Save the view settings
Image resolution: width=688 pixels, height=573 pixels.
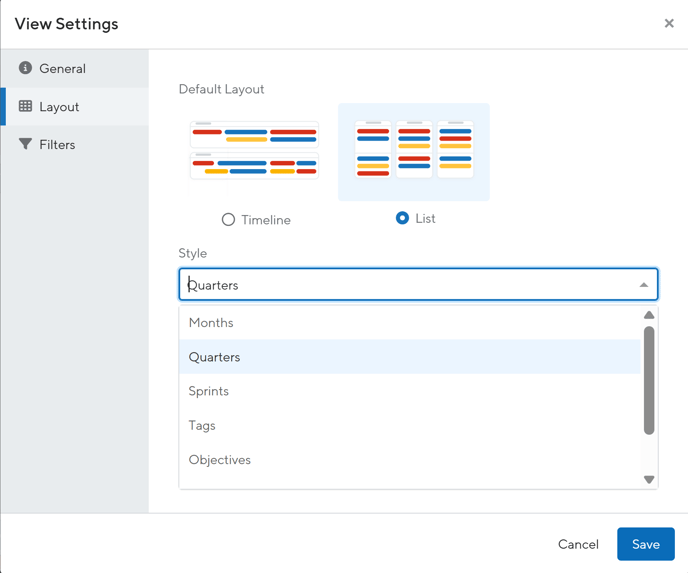(645, 544)
